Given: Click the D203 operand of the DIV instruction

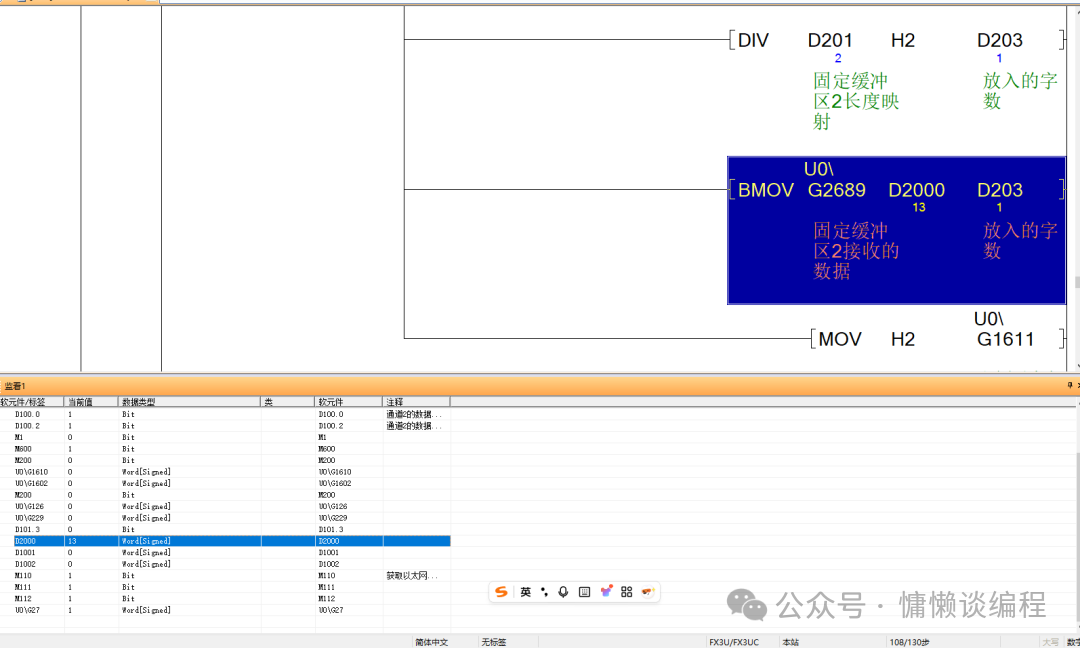Looking at the screenshot, I should click(999, 41).
